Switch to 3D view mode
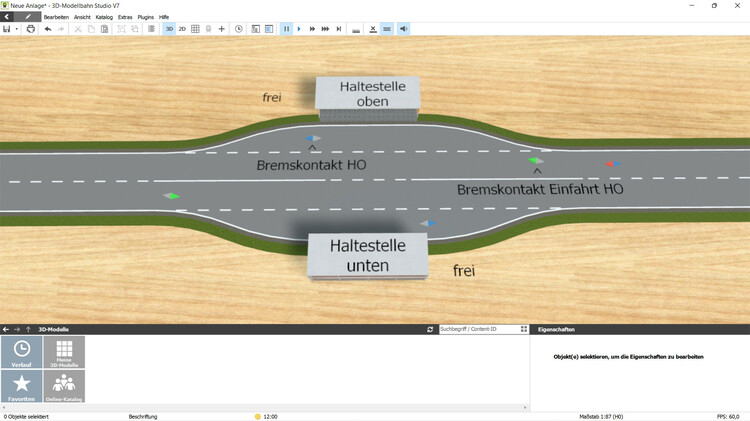 (169, 29)
